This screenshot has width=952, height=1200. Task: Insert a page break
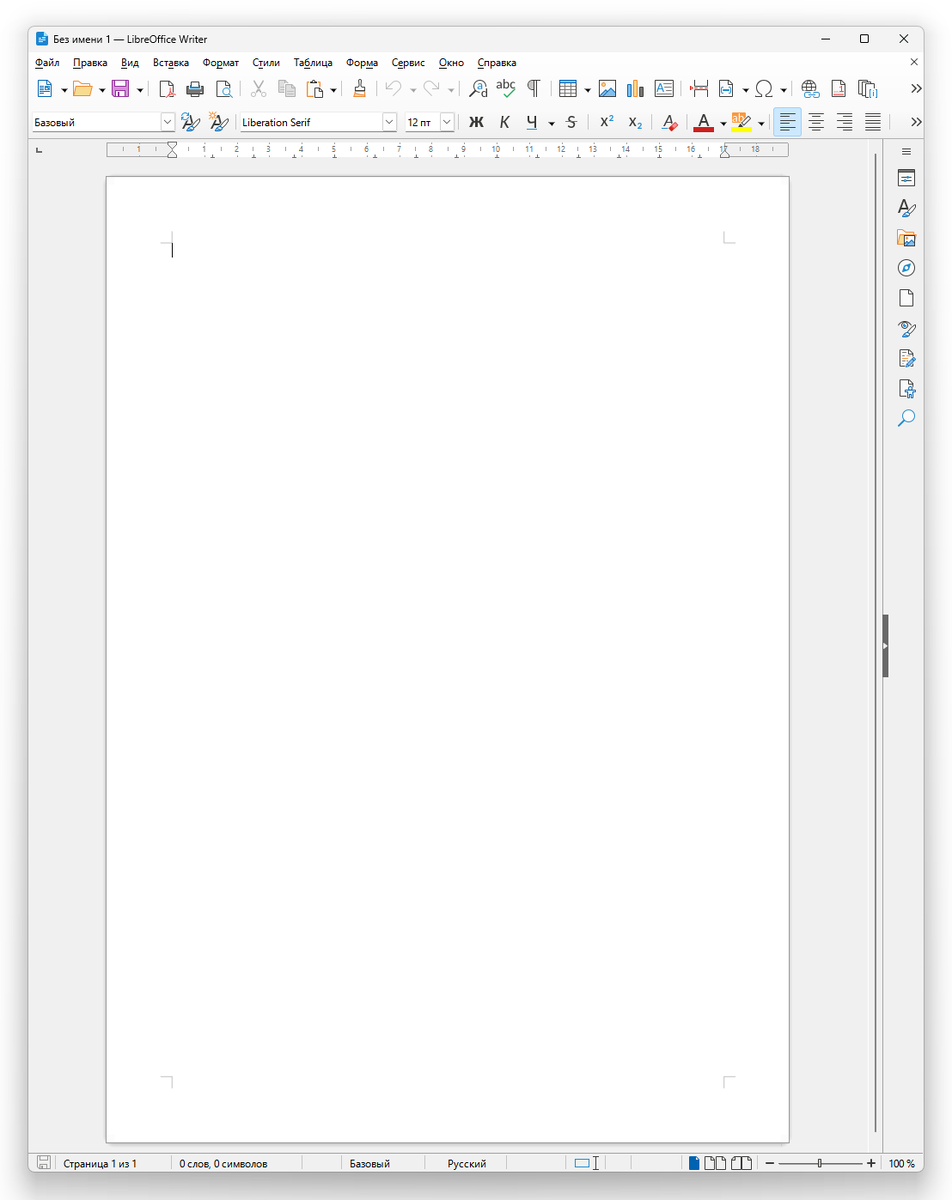(x=699, y=89)
